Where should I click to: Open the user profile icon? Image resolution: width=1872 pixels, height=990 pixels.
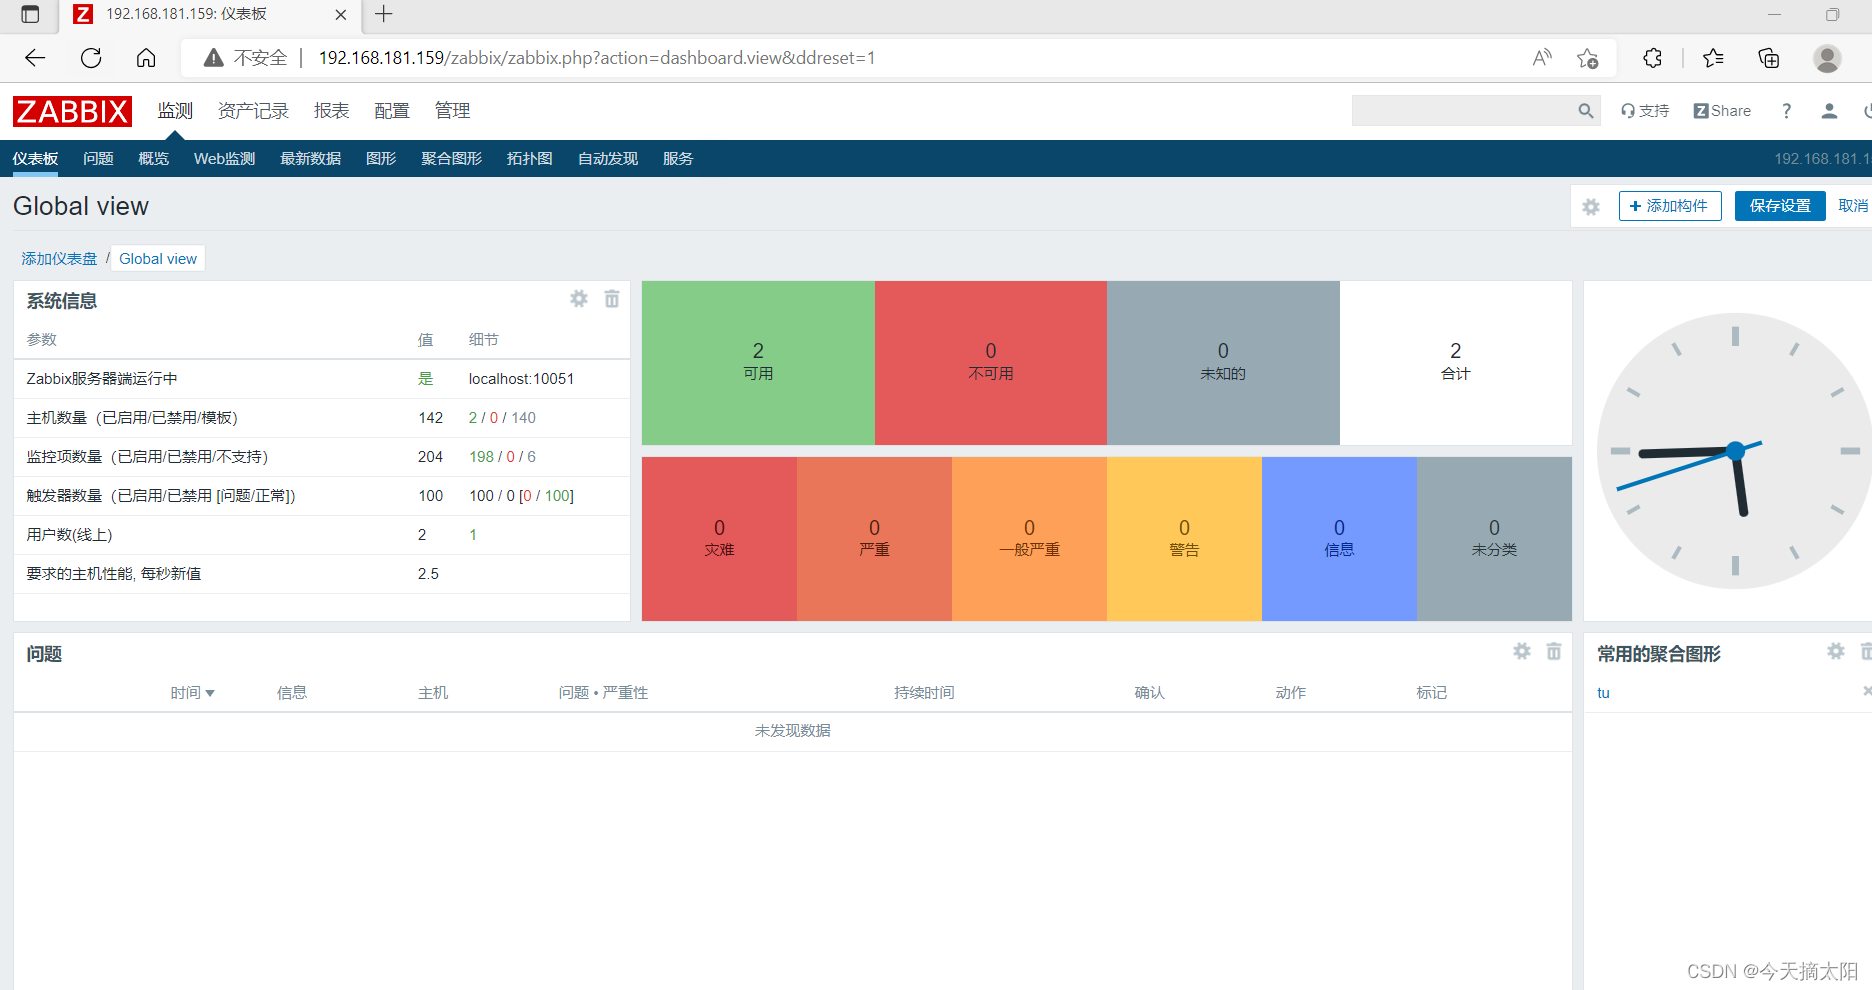[x=1829, y=111]
